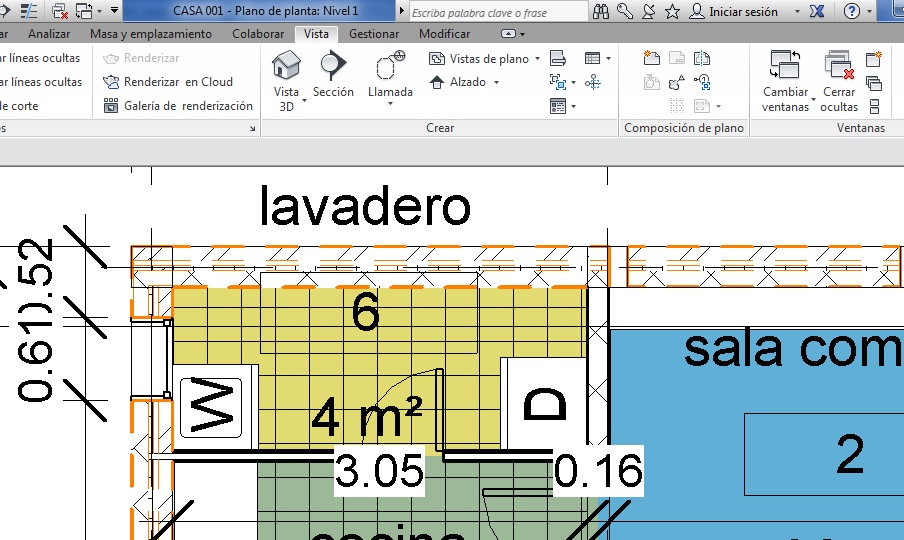
Task: Open the Analizar ribbon tab
Action: pyautogui.click(x=49, y=34)
